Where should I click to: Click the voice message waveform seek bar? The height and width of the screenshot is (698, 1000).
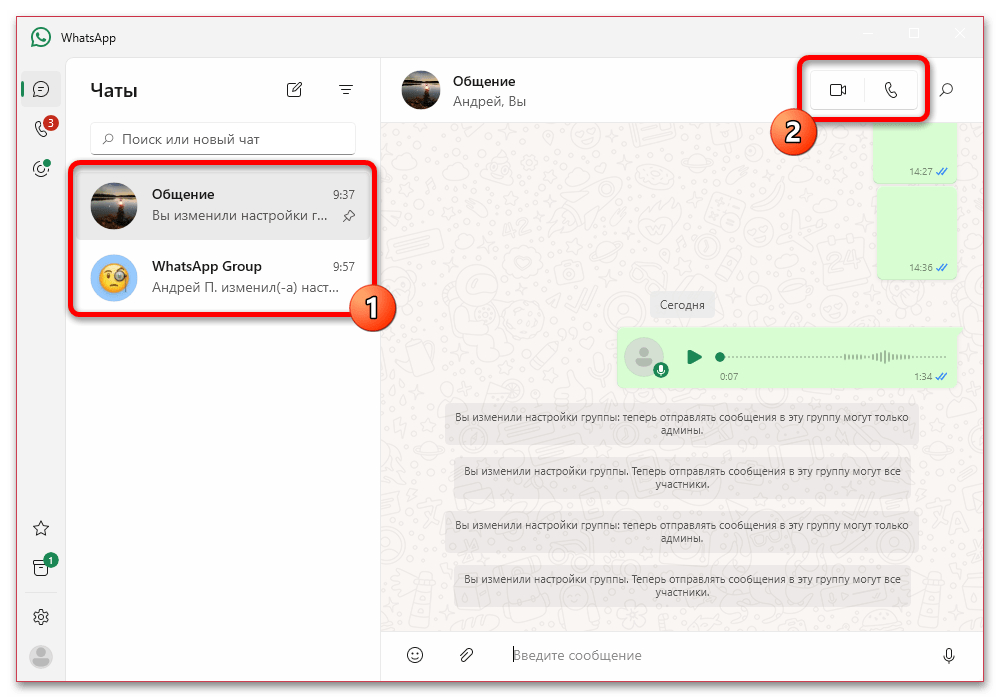[833, 357]
